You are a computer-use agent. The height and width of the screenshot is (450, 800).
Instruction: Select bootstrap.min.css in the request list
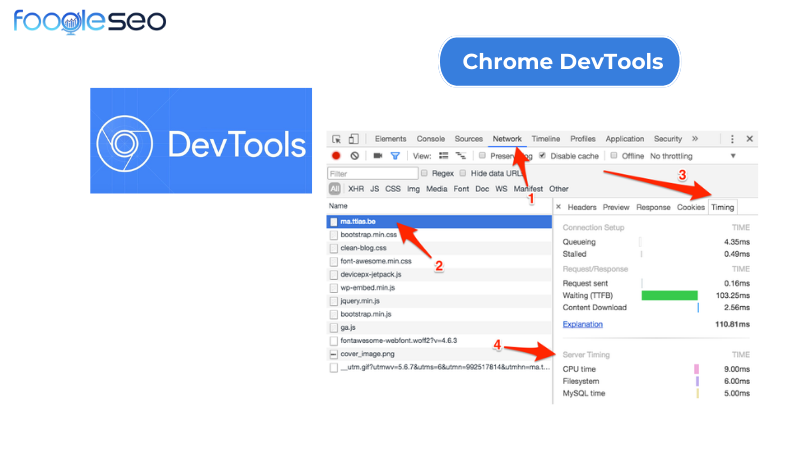tap(366, 234)
